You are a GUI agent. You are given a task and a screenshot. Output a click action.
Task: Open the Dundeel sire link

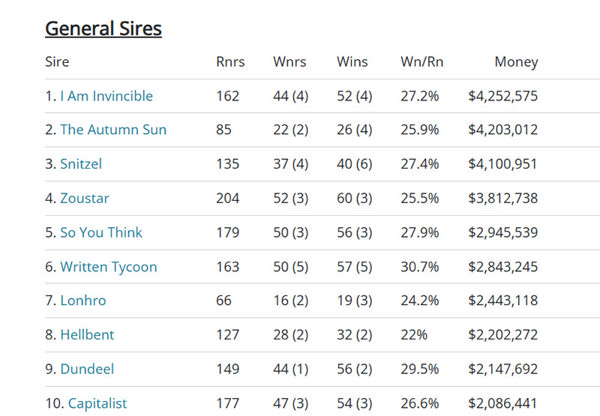click(x=87, y=369)
